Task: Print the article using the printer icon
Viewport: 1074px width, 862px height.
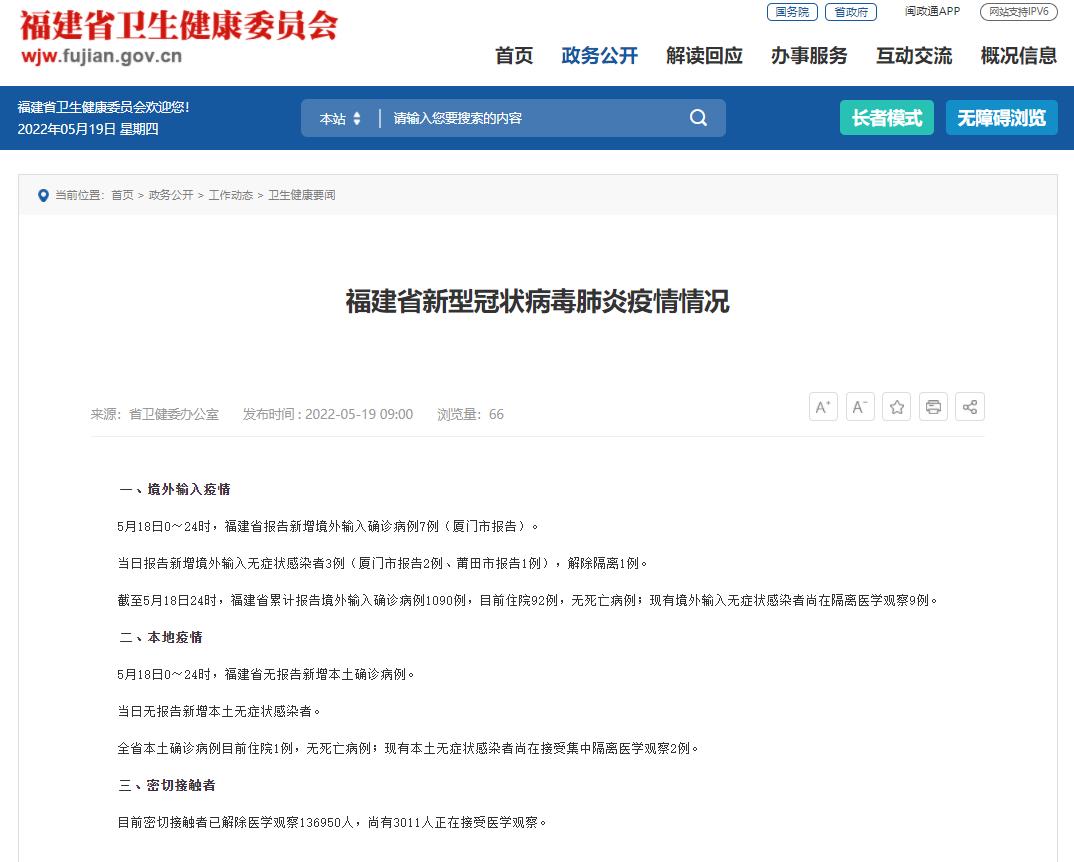Action: click(933, 407)
